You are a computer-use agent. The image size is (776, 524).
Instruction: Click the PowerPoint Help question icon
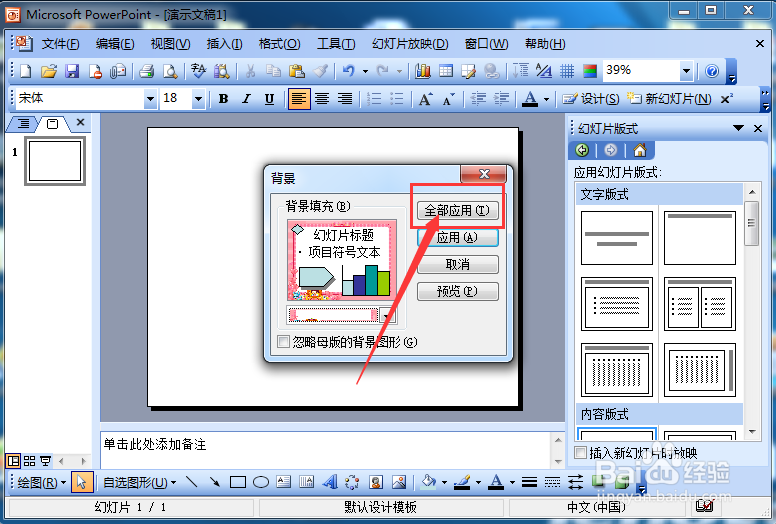712,72
